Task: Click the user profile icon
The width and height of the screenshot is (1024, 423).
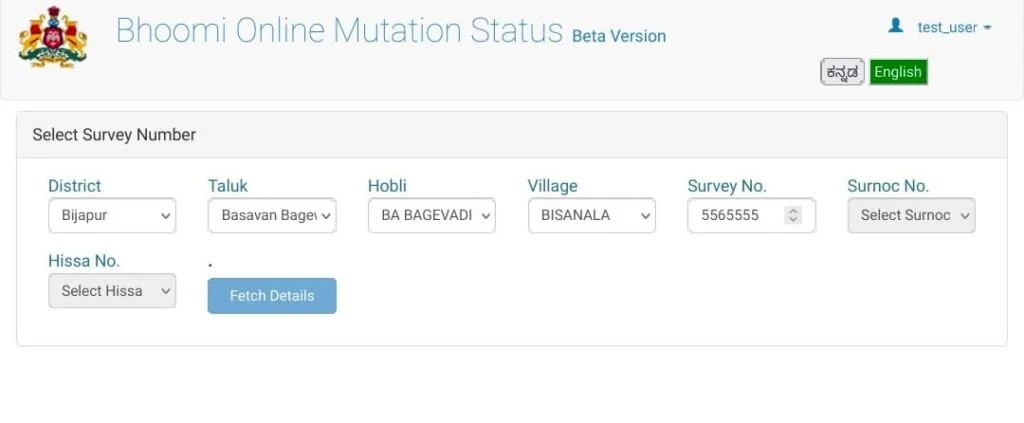Action: 895,25
